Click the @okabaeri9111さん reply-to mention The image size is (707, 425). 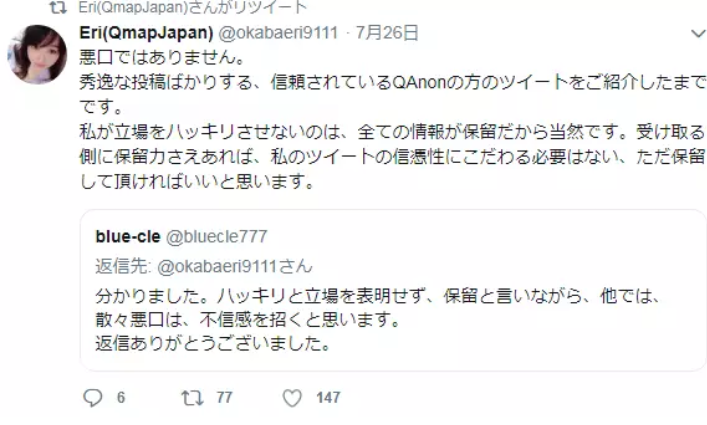tap(234, 266)
